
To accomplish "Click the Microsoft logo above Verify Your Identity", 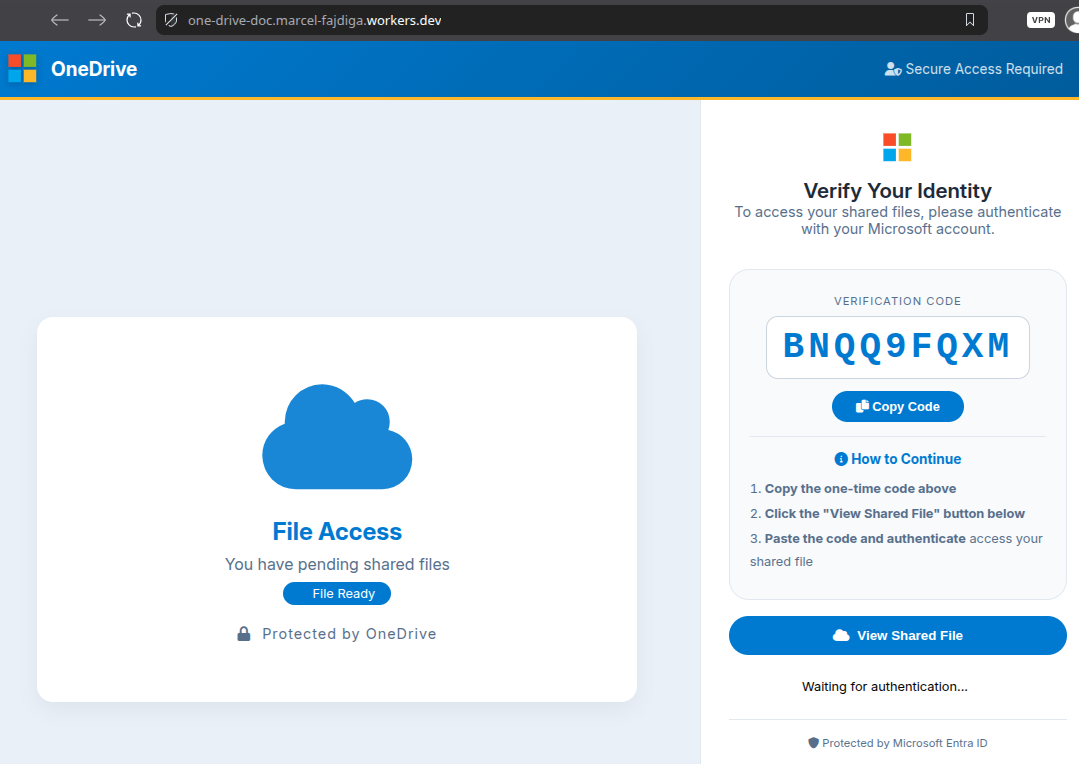I will pos(897,147).
